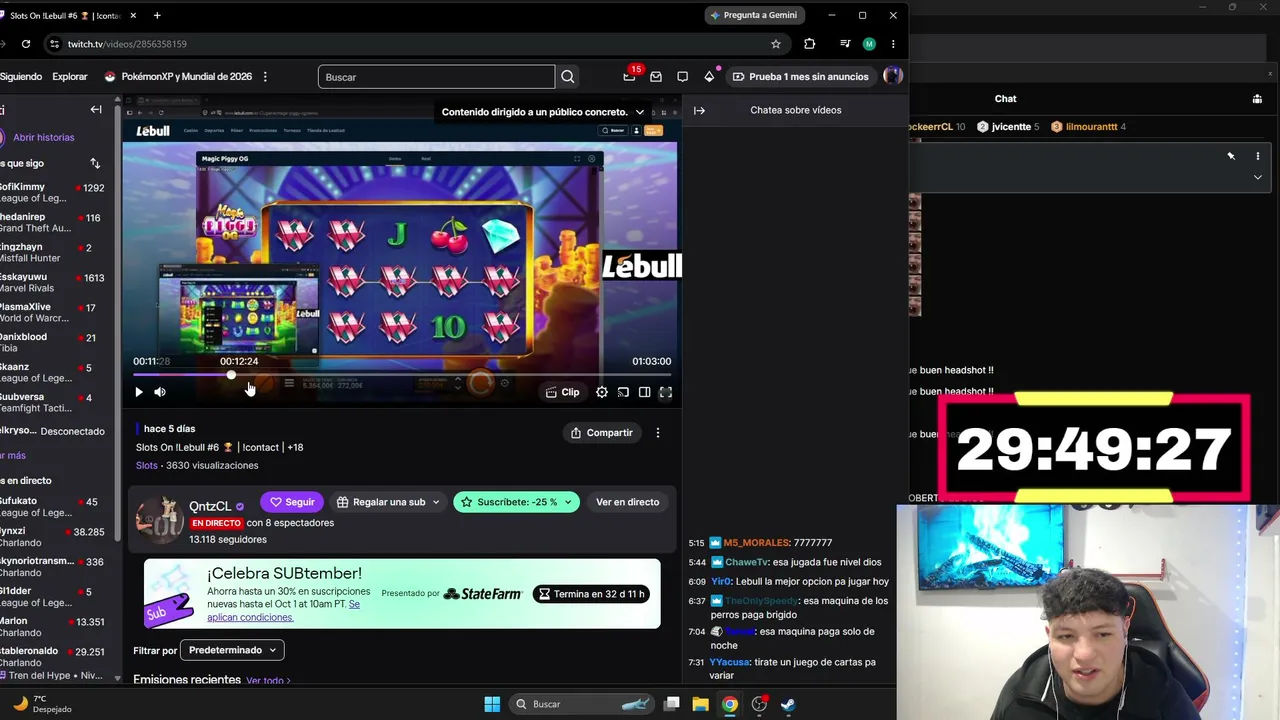Watch the live stream via Ver en directo

click(x=627, y=502)
